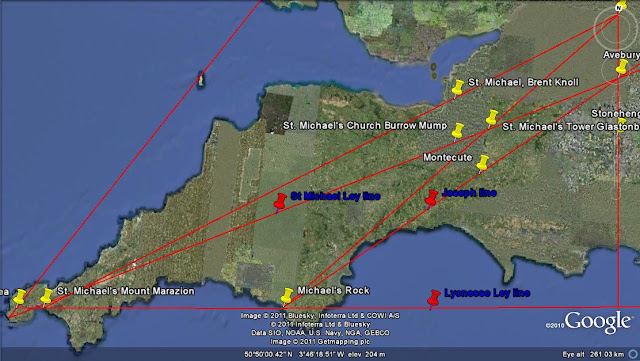Click the small island on the red line
Viewport: 640px width, 361px height.
tap(201, 79)
